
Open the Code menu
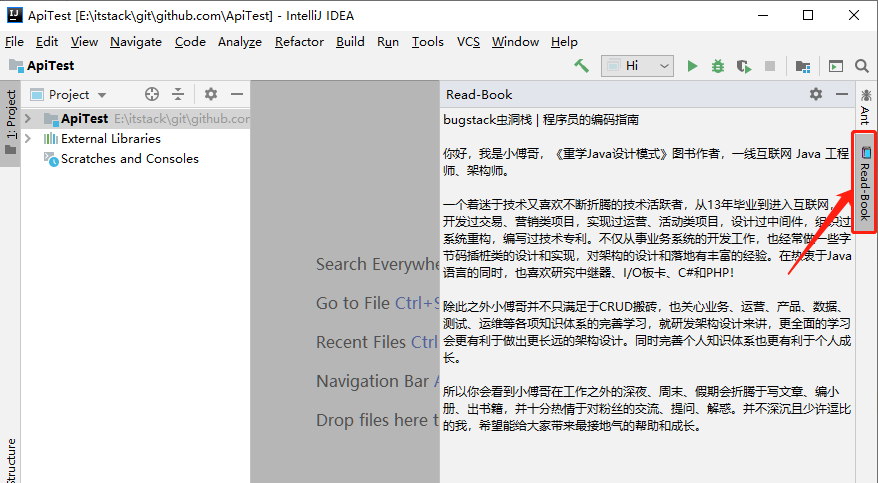[x=190, y=41]
